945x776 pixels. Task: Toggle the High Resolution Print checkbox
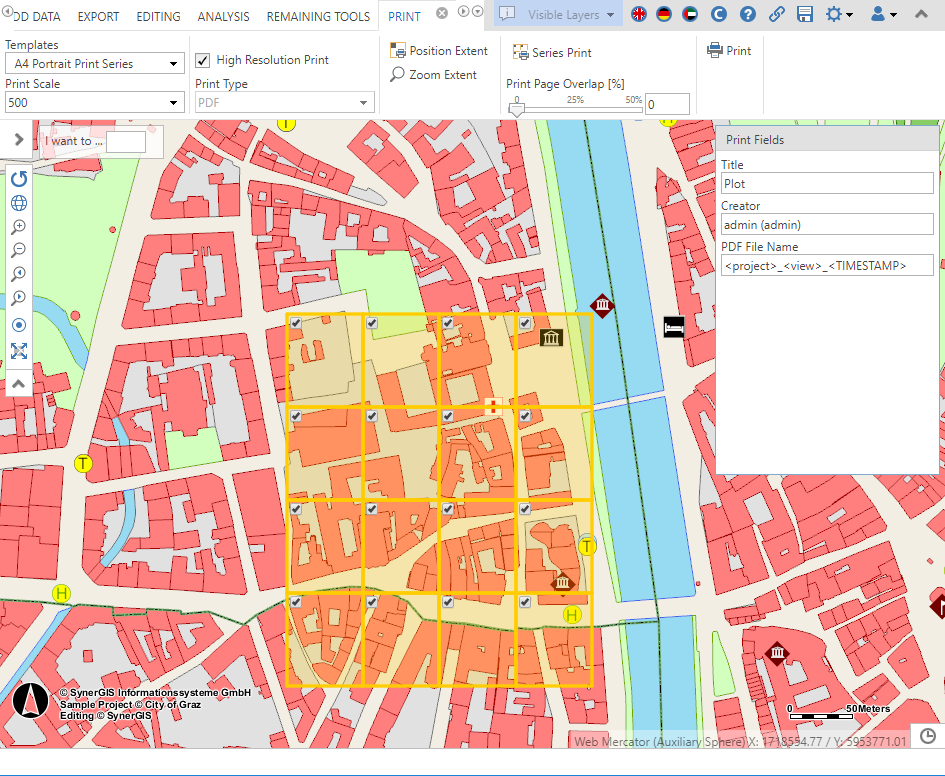tap(203, 60)
